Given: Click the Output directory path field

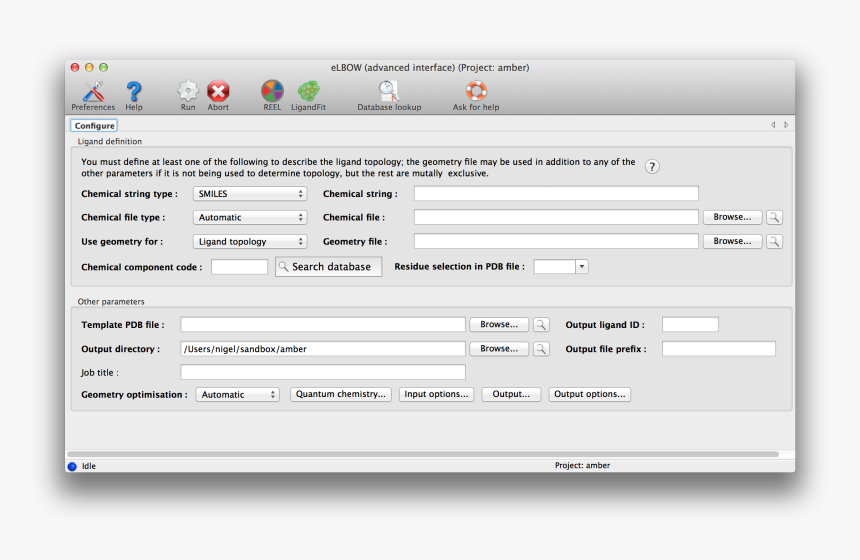Looking at the screenshot, I should tap(323, 349).
